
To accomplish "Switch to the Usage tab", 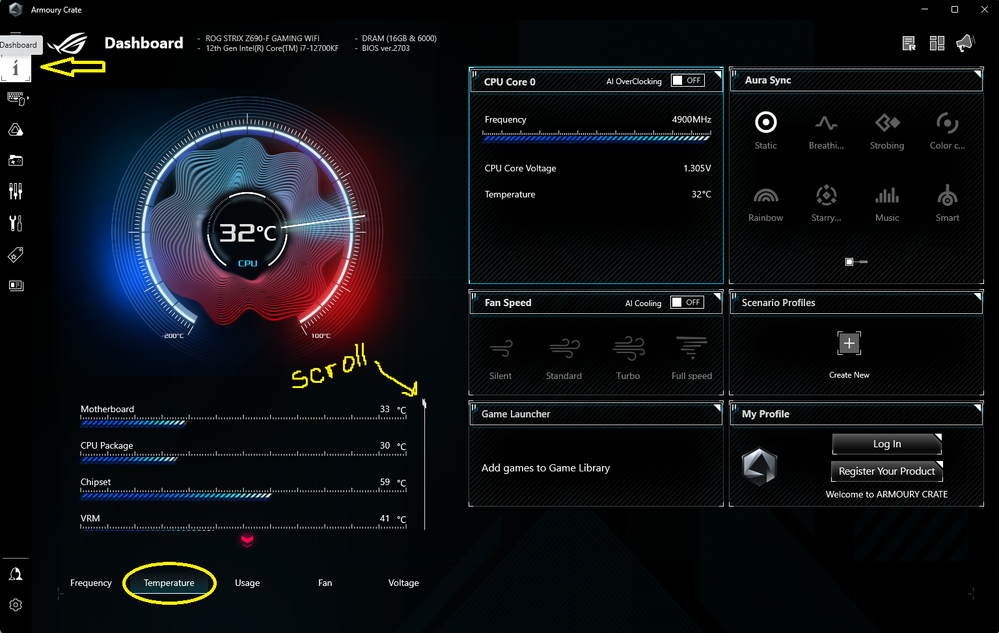I will 247,583.
